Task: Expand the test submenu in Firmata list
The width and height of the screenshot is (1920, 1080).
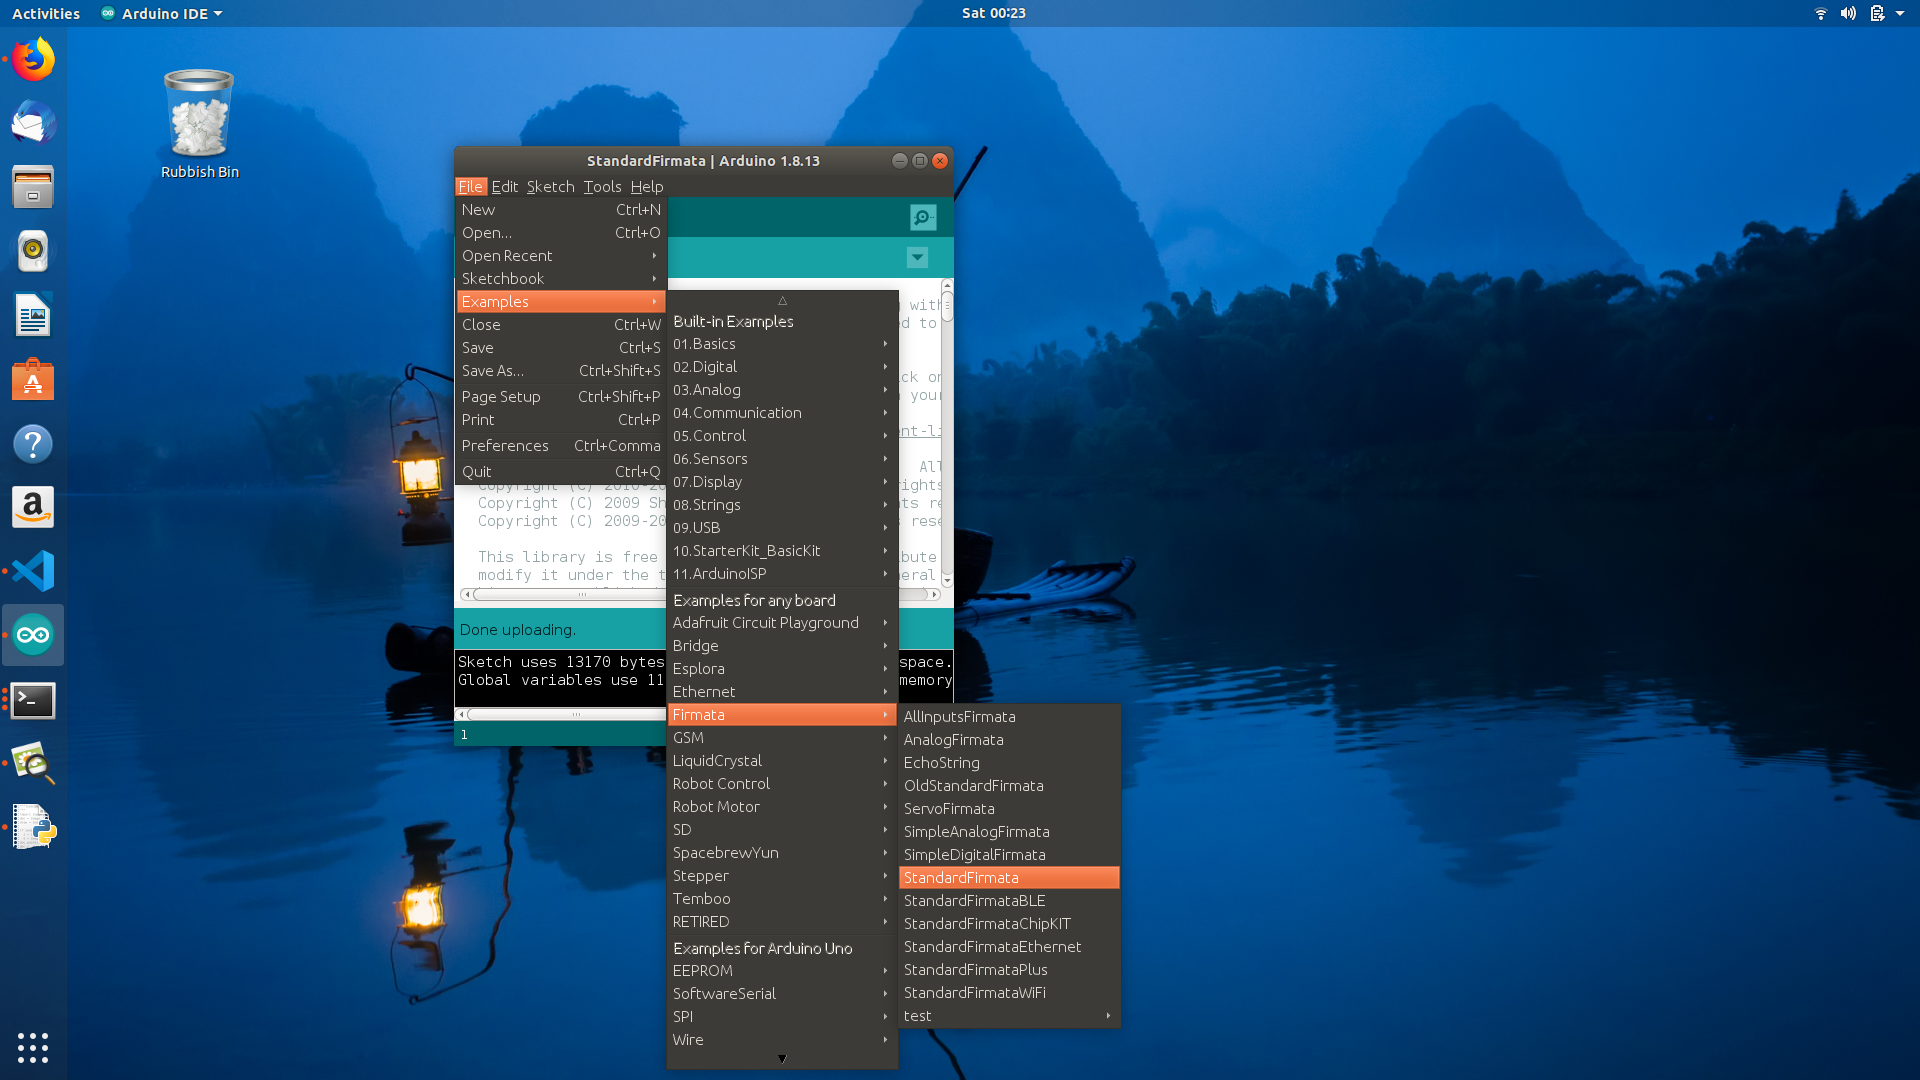Action: pyautogui.click(x=1009, y=1015)
